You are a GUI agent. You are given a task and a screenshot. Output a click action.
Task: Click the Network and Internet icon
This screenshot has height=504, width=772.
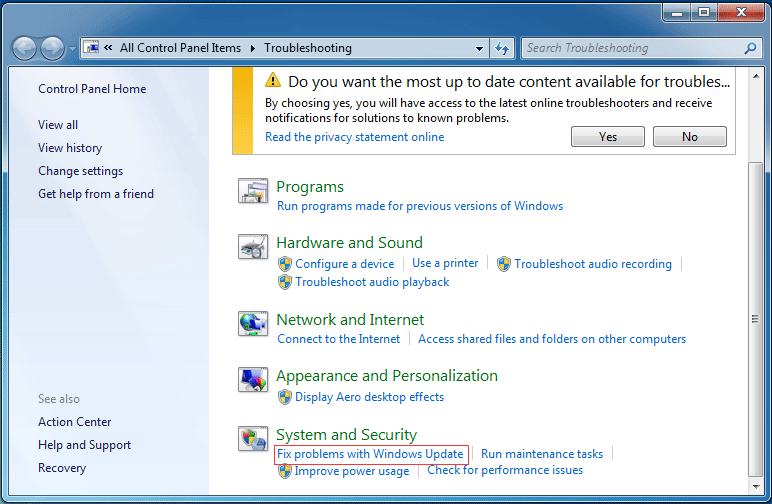(253, 324)
